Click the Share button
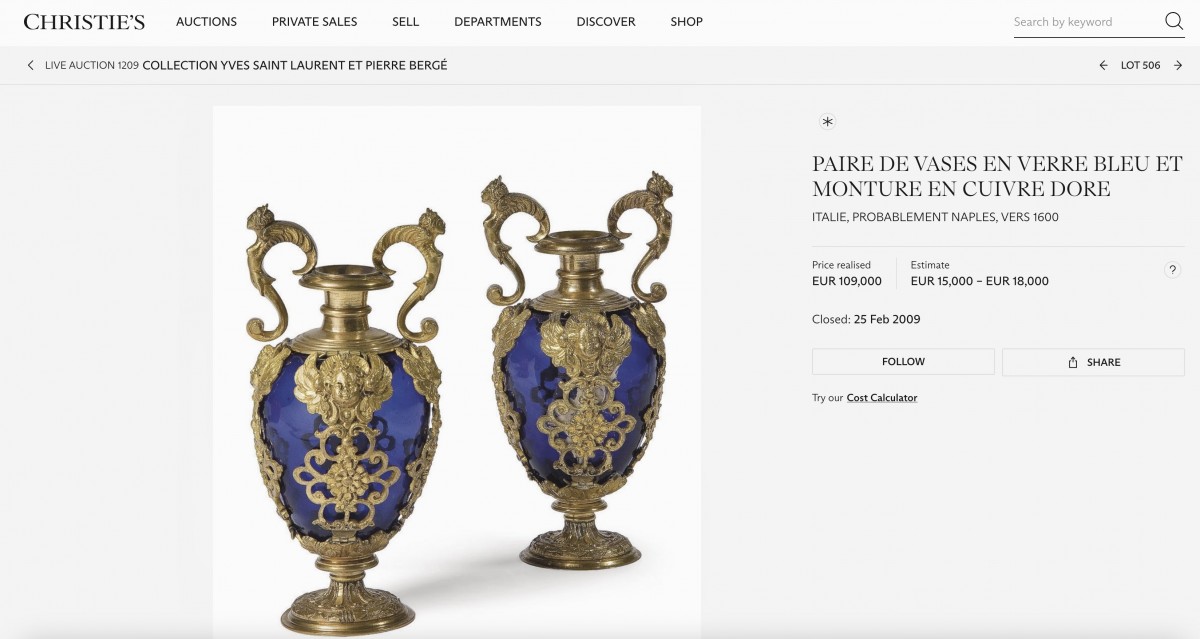Screen dimensions: 1200x639 1093,362
